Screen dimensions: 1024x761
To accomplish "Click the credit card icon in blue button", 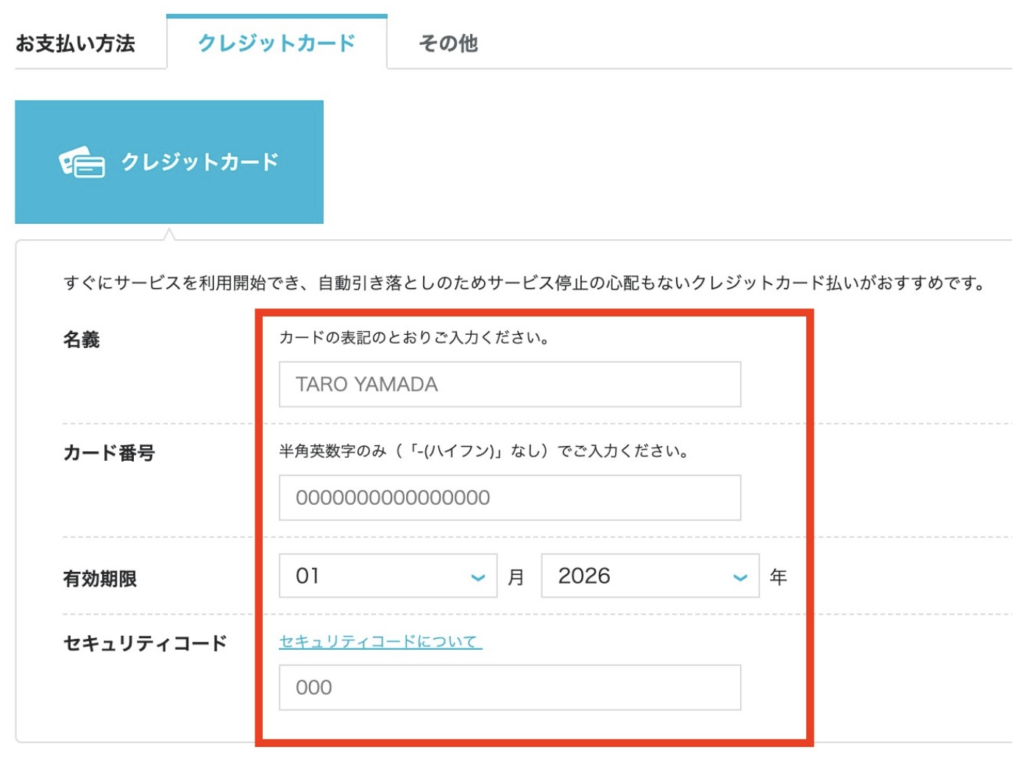I will click(x=82, y=162).
